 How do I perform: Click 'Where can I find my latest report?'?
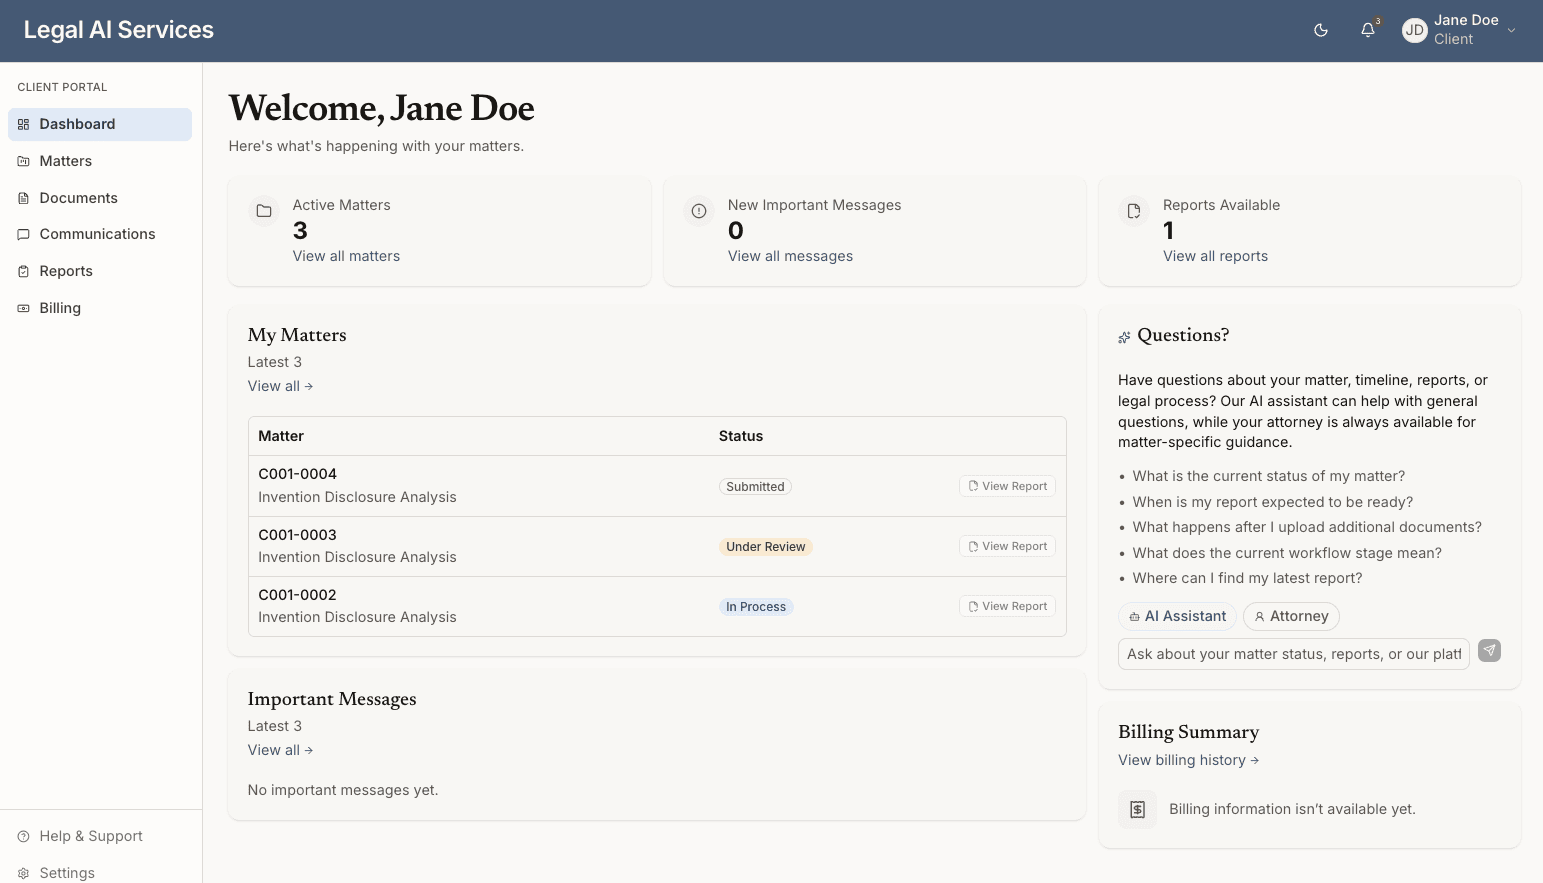[1247, 578]
